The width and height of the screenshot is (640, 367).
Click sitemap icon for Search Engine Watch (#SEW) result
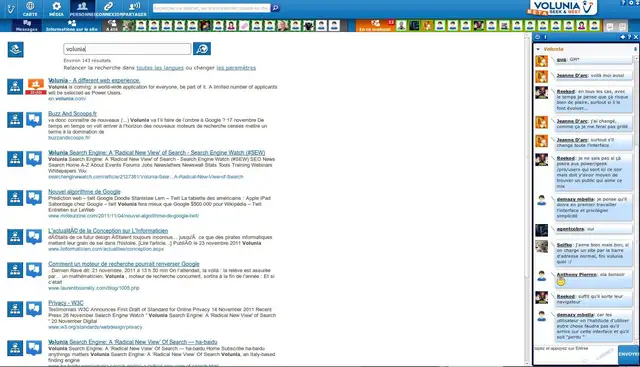pyautogui.click(x=15, y=159)
